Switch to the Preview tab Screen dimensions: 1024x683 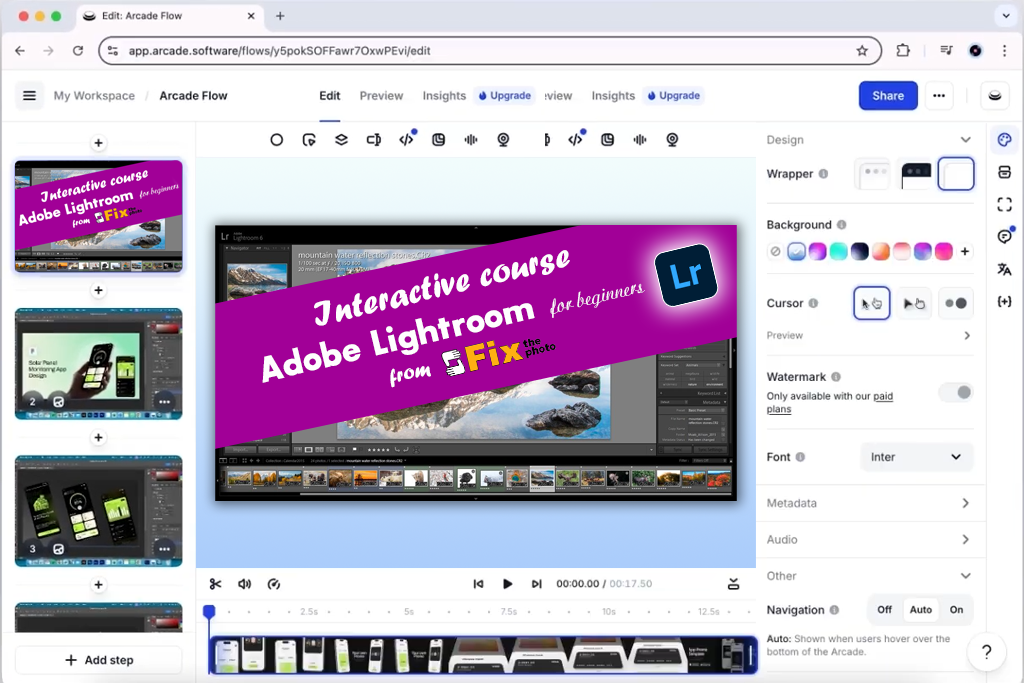[381, 96]
